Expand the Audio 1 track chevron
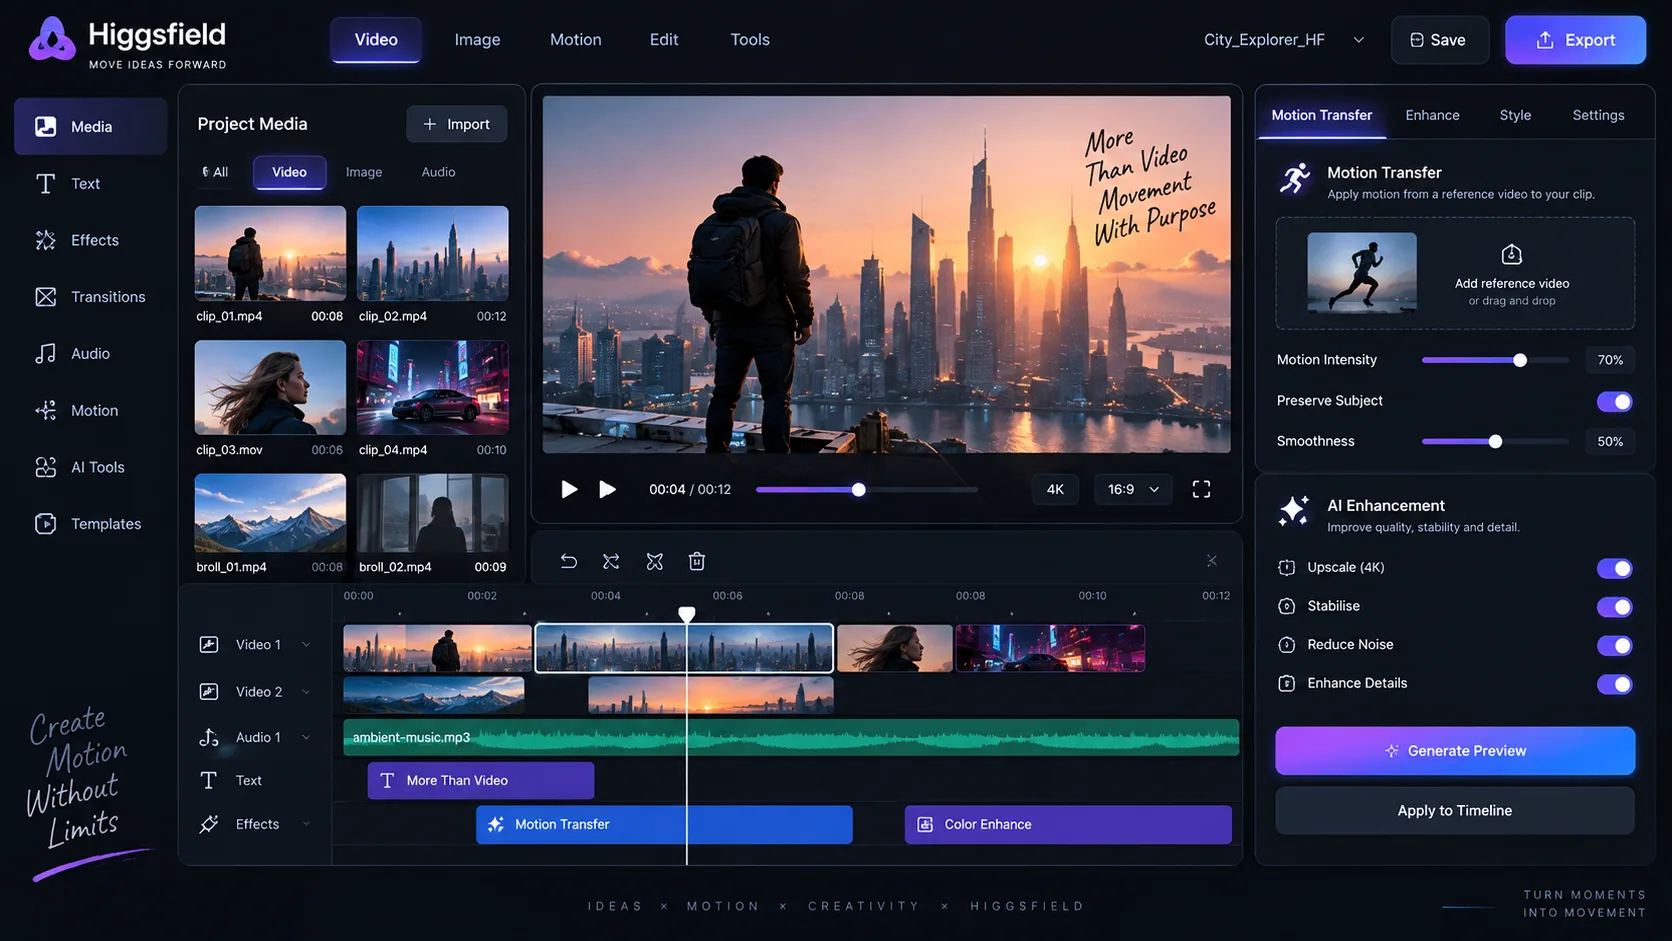Screen dimensions: 1672x941 [x=306, y=737]
